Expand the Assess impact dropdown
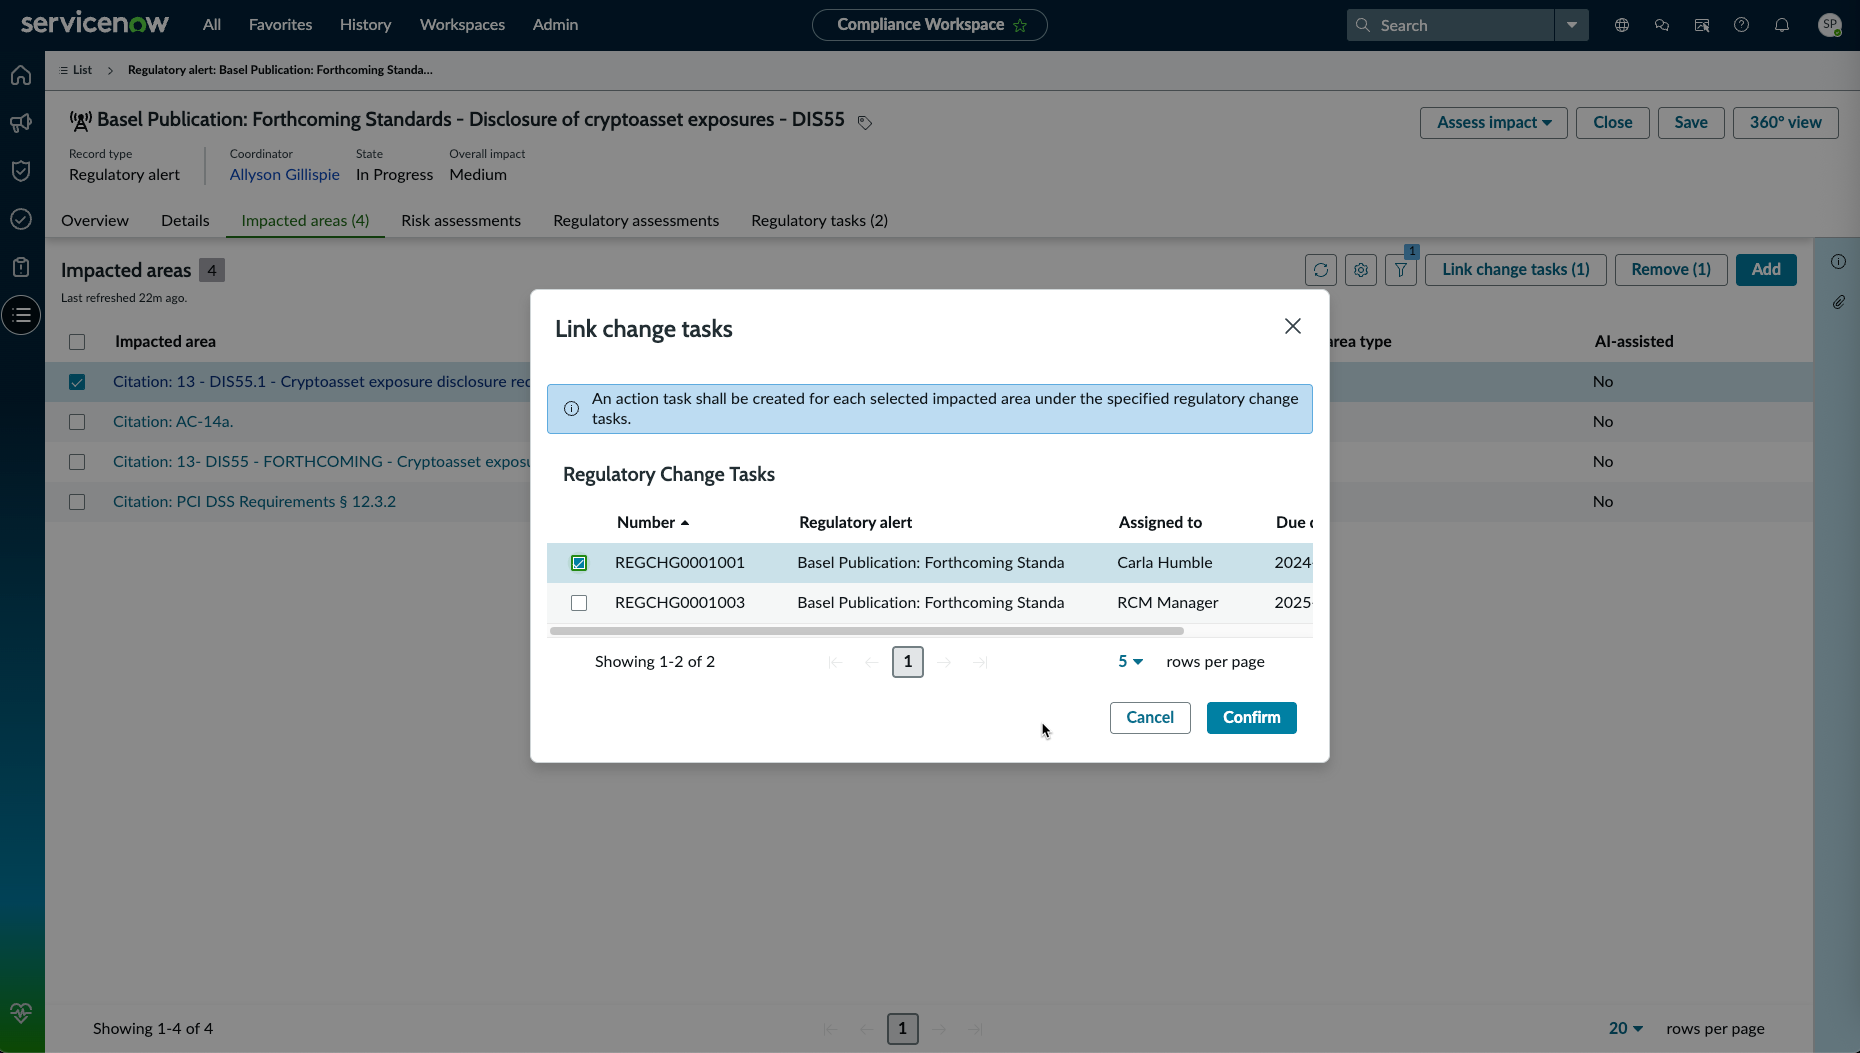1860x1053 pixels. click(1494, 123)
